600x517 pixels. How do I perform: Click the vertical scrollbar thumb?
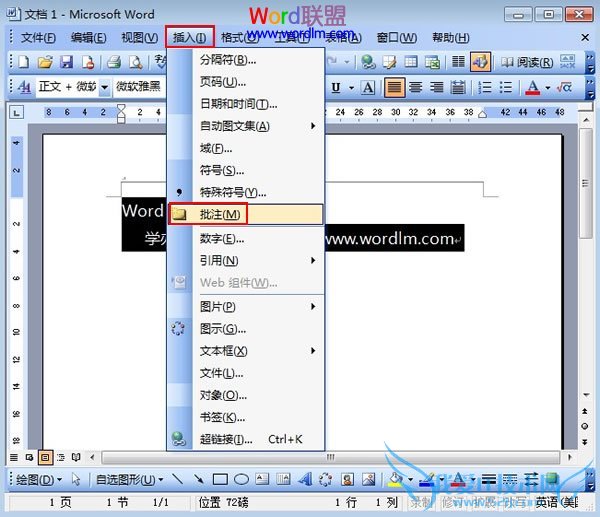[x=585, y=184]
